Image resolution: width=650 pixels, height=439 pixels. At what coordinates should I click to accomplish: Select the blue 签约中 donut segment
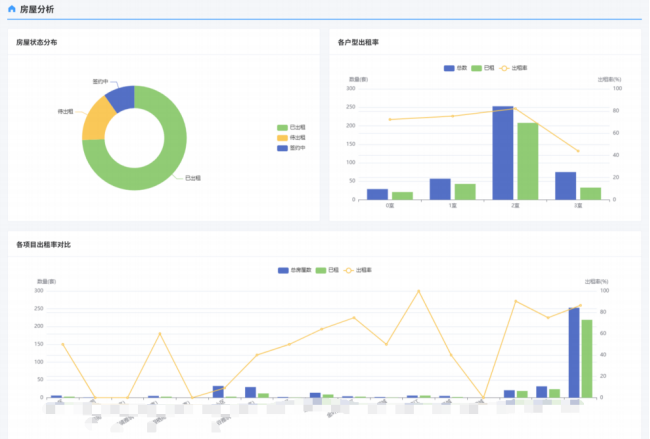(x=120, y=98)
